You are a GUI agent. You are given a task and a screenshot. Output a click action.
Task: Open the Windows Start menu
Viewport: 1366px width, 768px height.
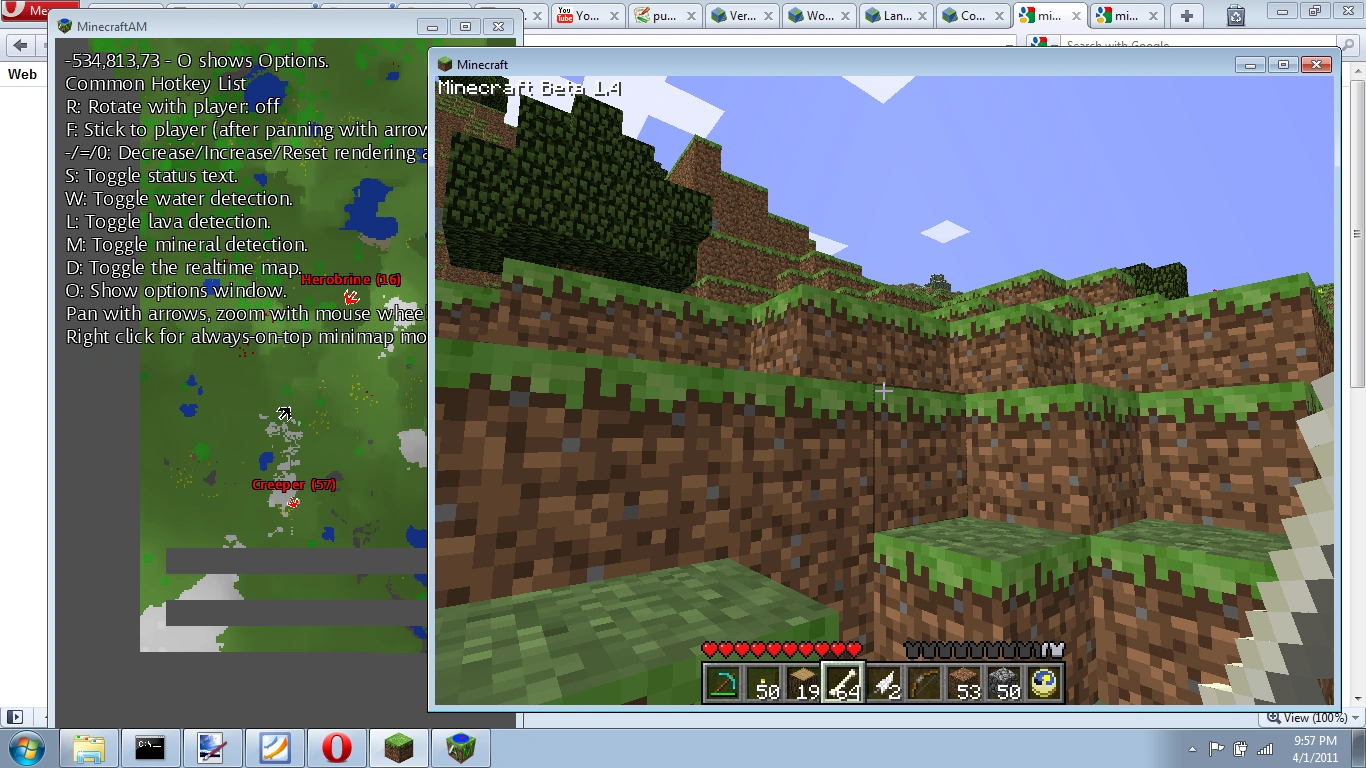coord(25,748)
